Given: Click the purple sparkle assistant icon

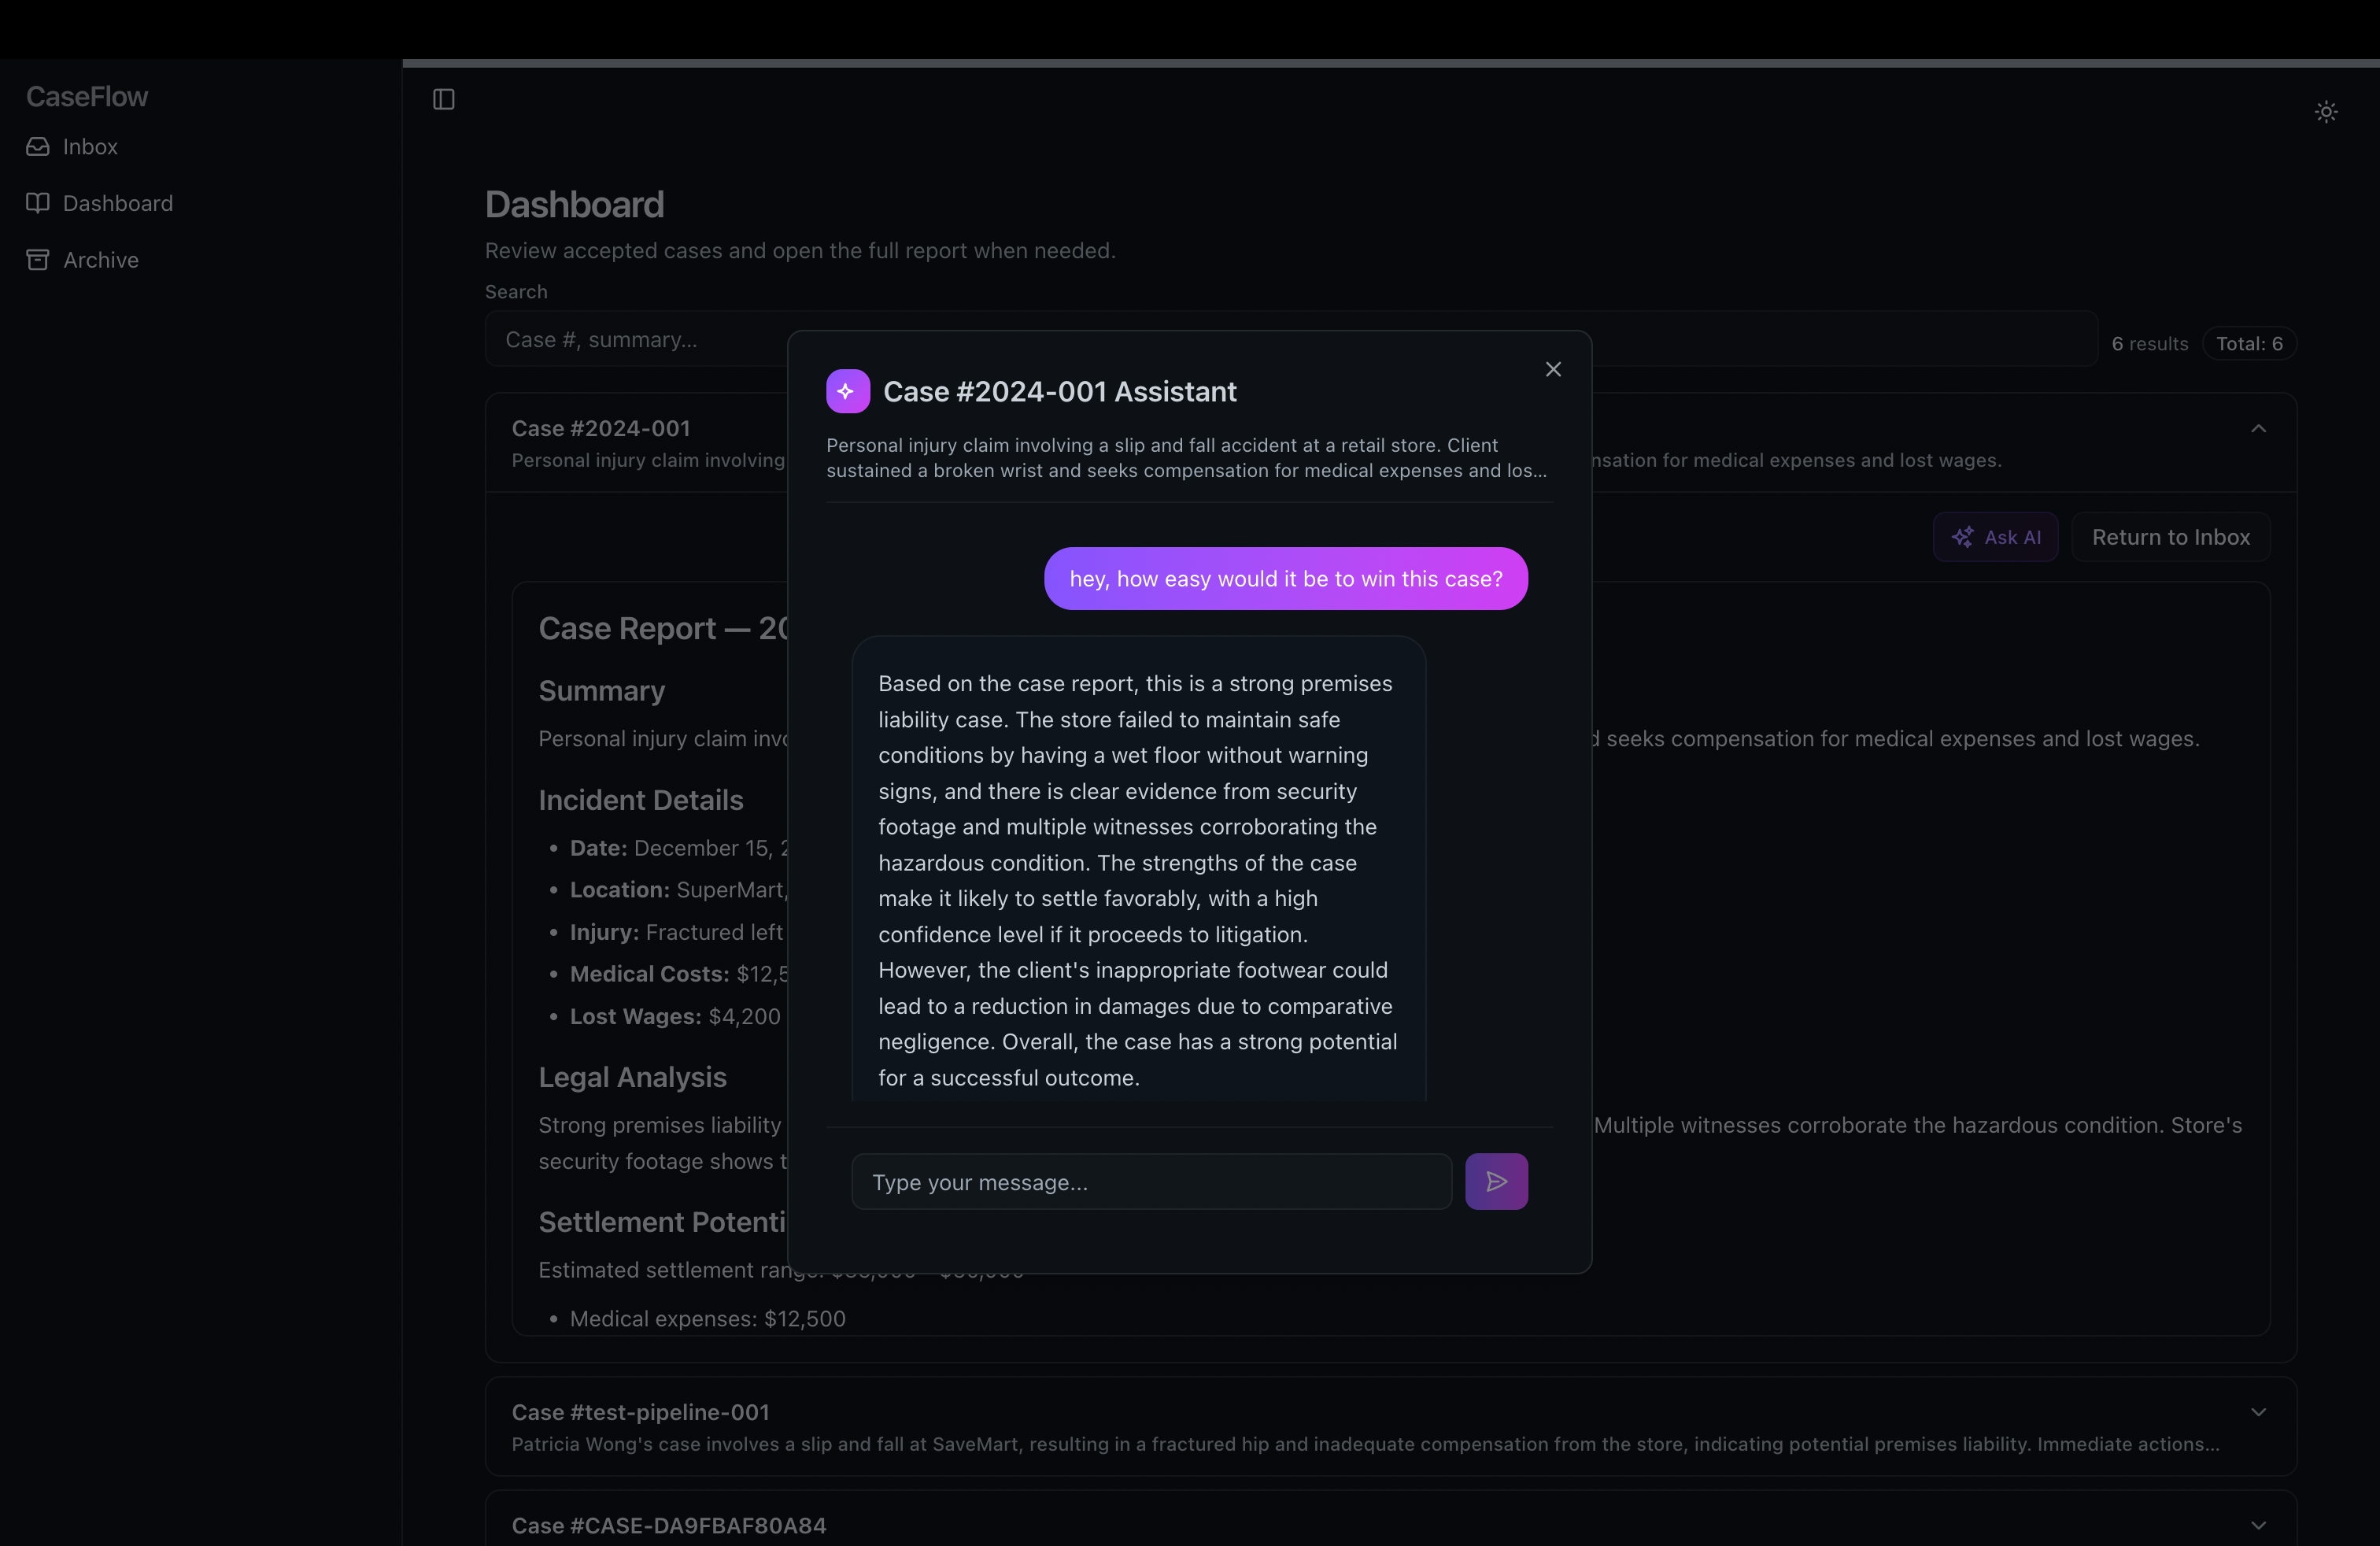Looking at the screenshot, I should click(847, 391).
